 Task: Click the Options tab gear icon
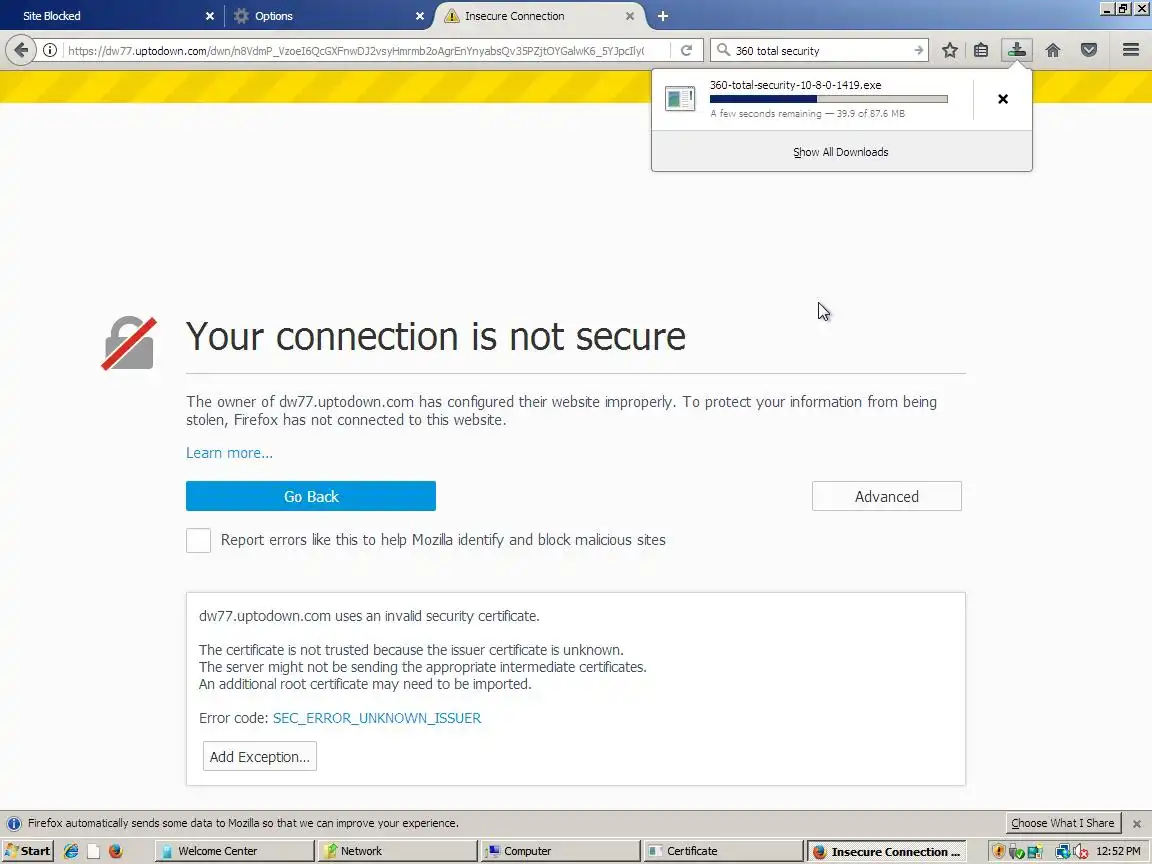coord(241,15)
